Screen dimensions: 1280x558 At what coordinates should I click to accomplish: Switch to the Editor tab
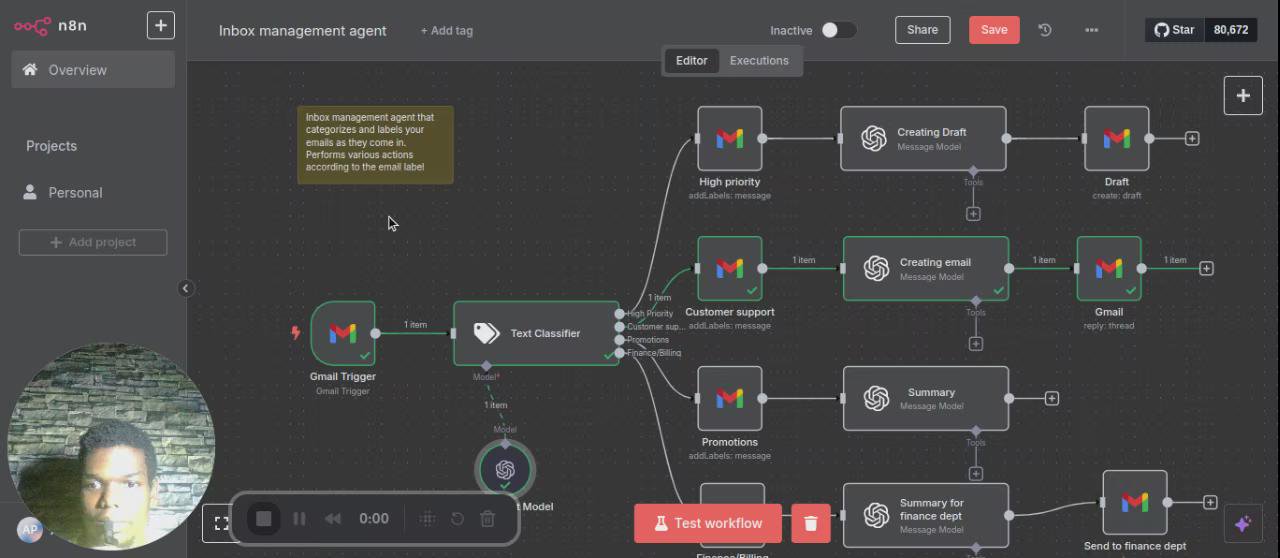click(691, 61)
